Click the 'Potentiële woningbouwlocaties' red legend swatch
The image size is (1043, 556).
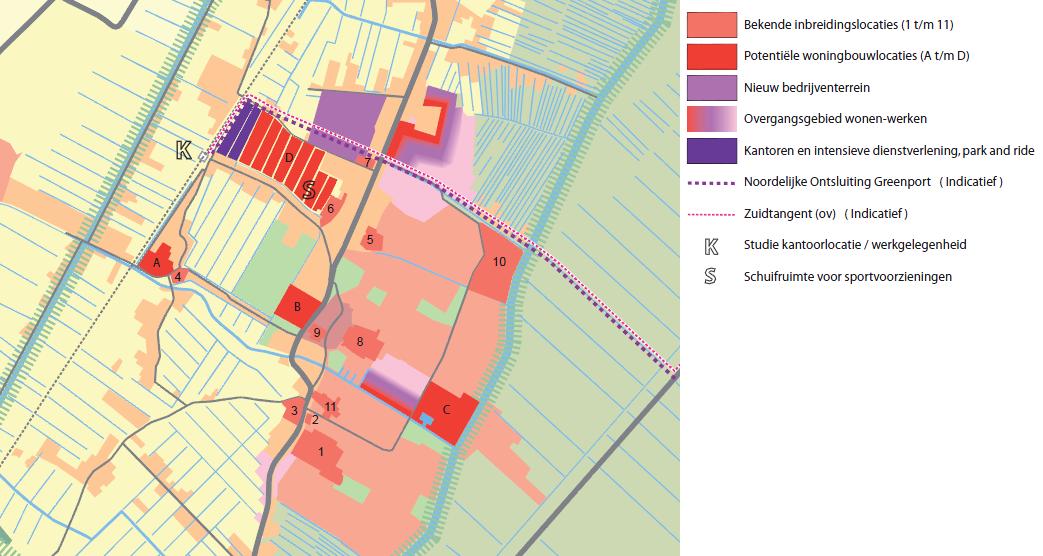[x=712, y=57]
